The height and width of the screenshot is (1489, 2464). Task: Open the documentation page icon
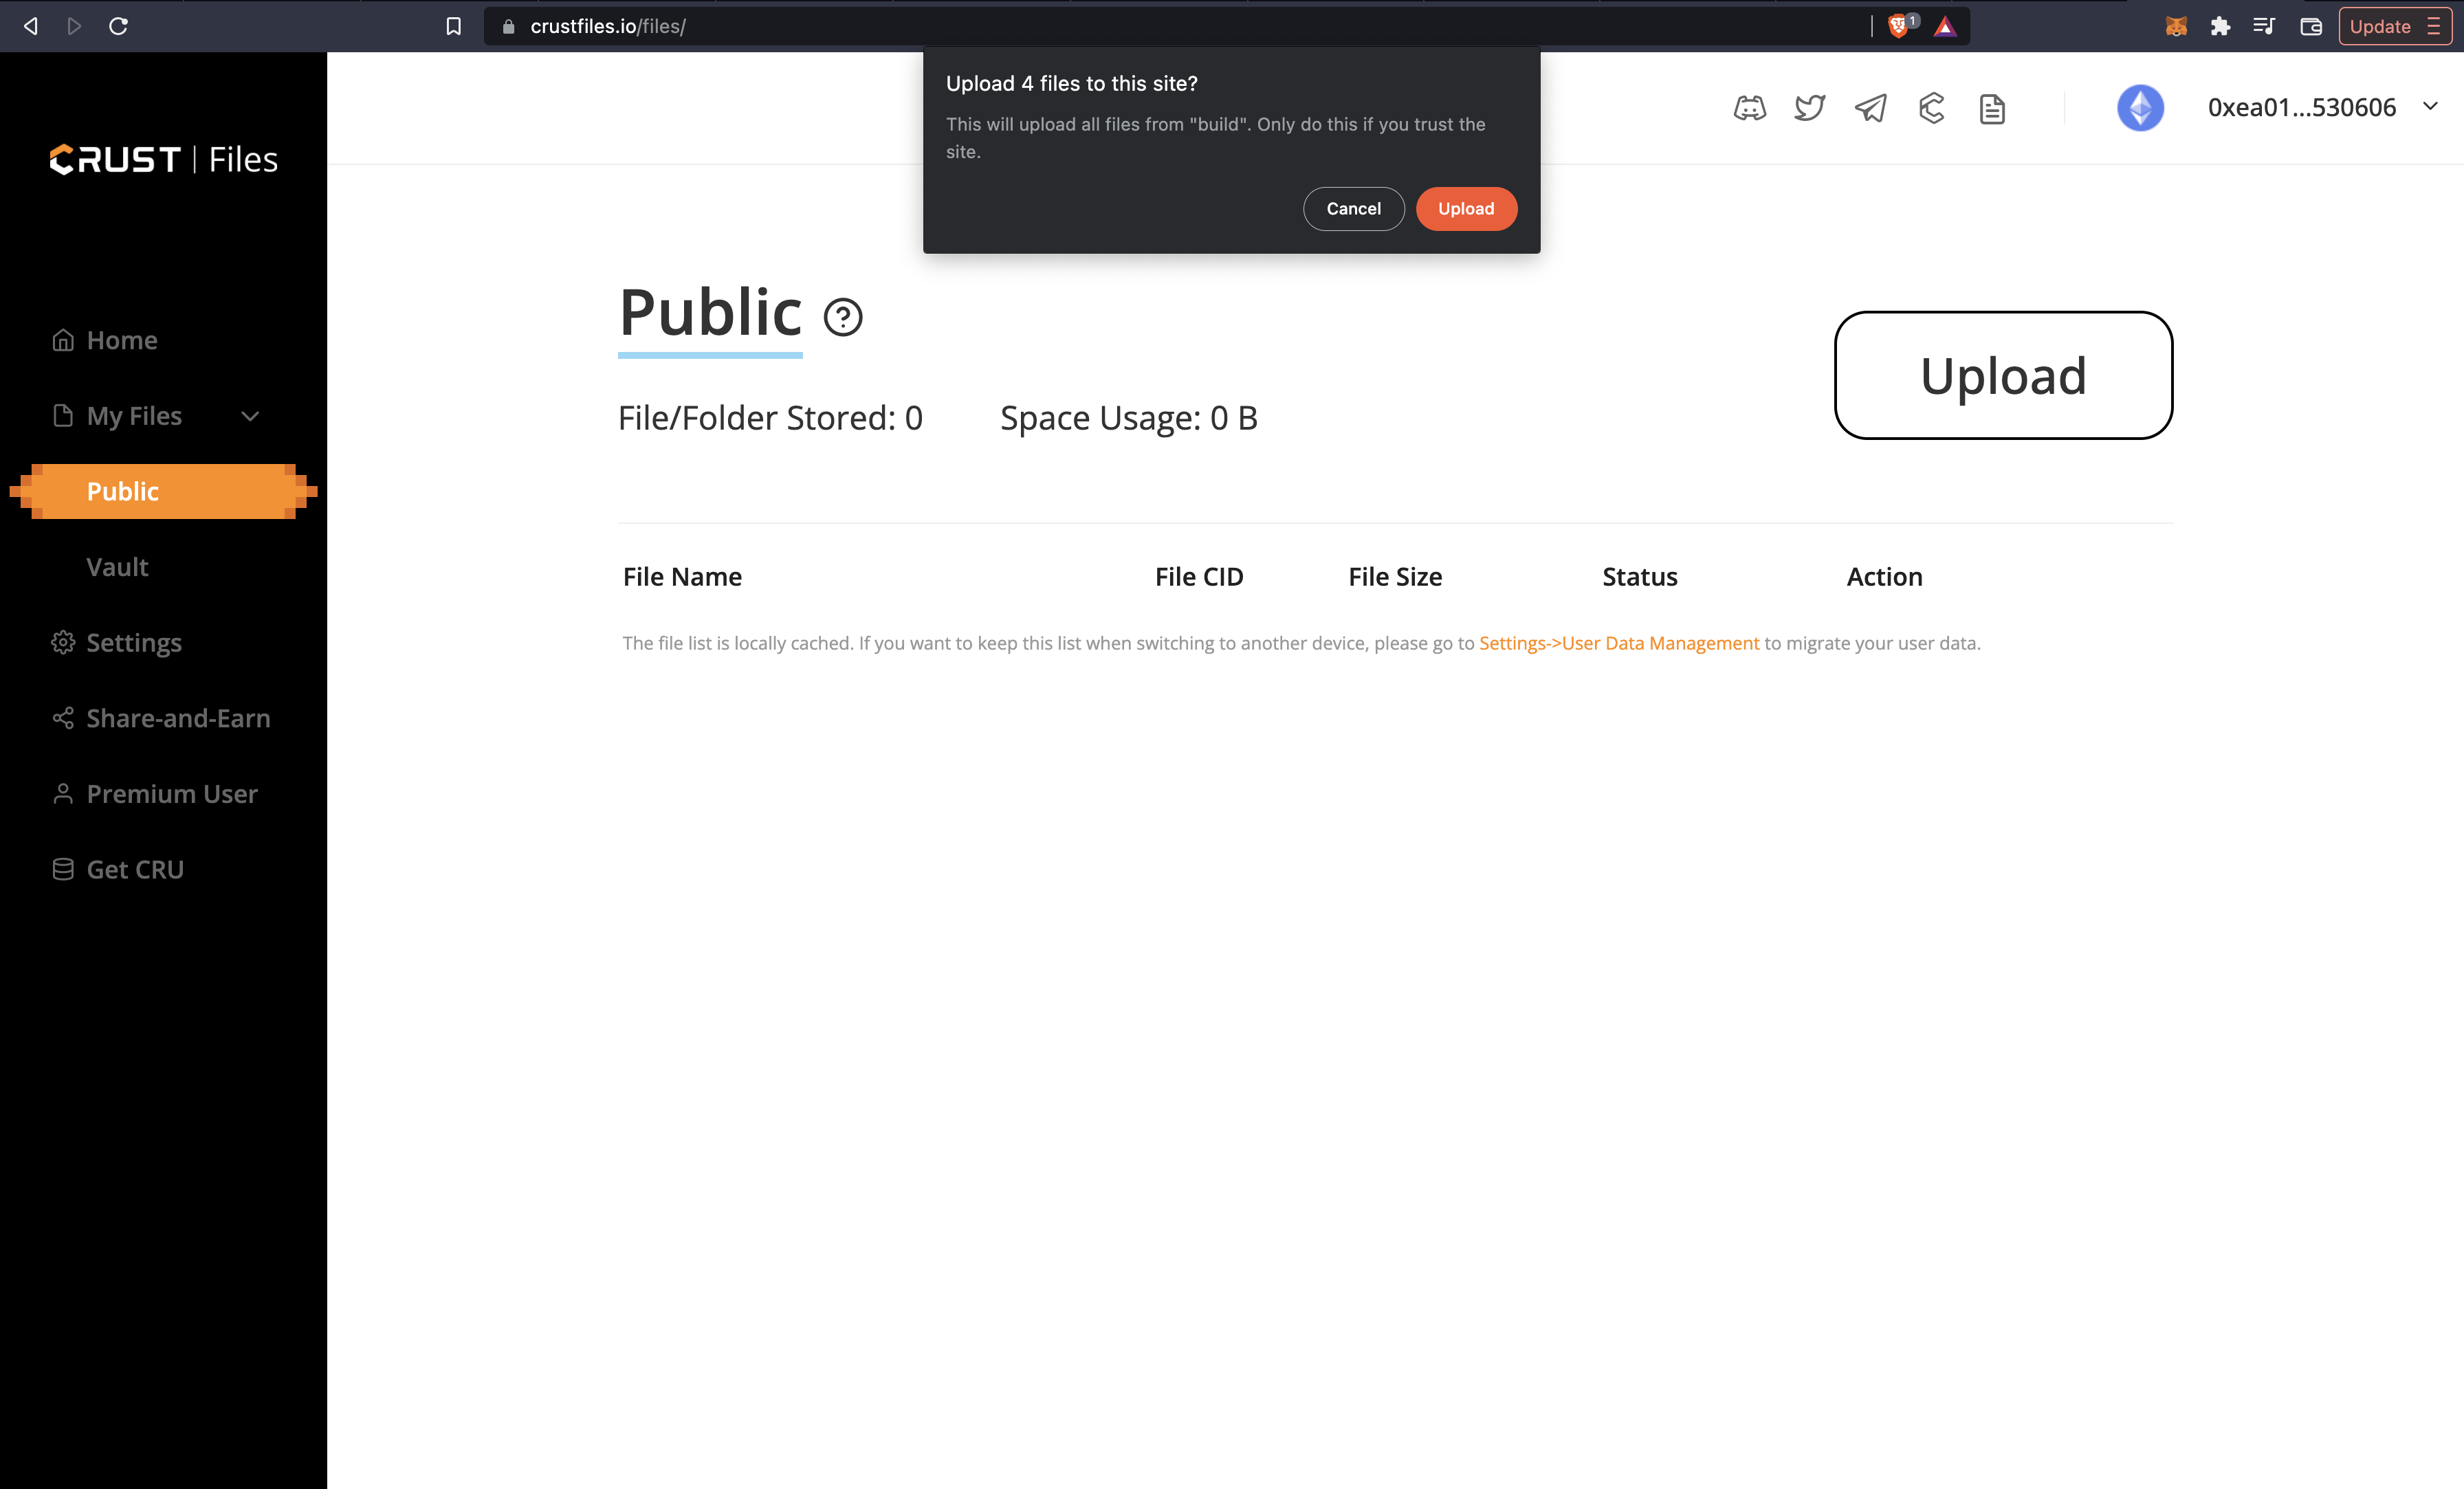[x=1992, y=108]
